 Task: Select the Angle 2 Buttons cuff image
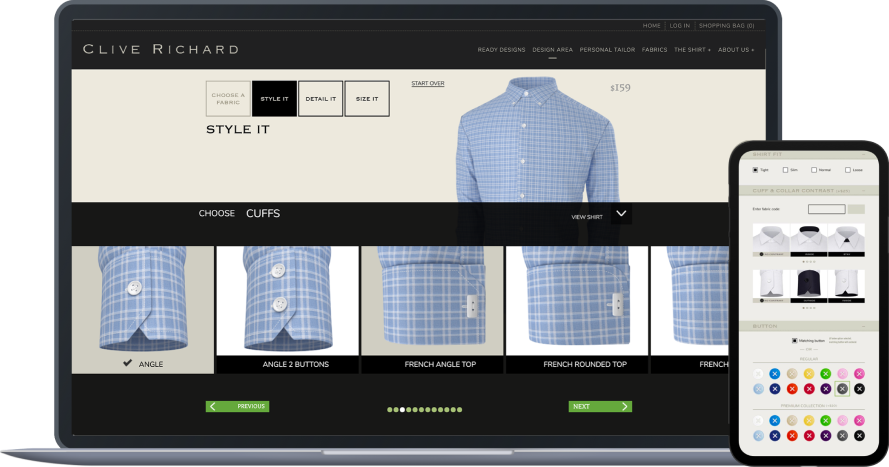pos(287,300)
